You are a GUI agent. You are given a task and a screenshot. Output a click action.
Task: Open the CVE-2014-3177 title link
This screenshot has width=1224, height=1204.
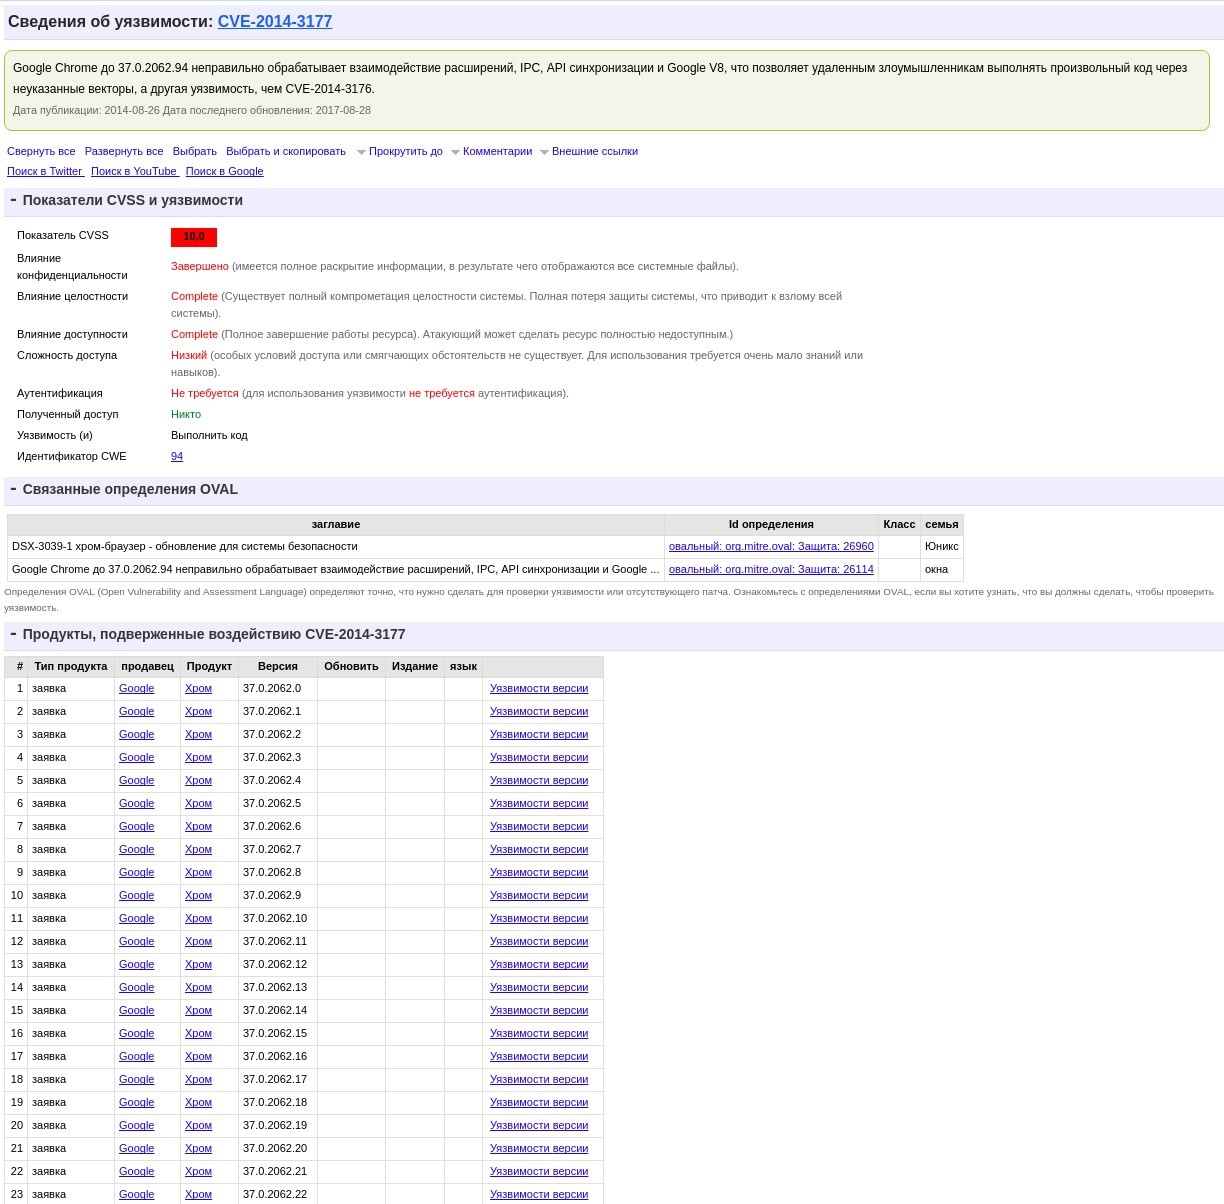274,22
